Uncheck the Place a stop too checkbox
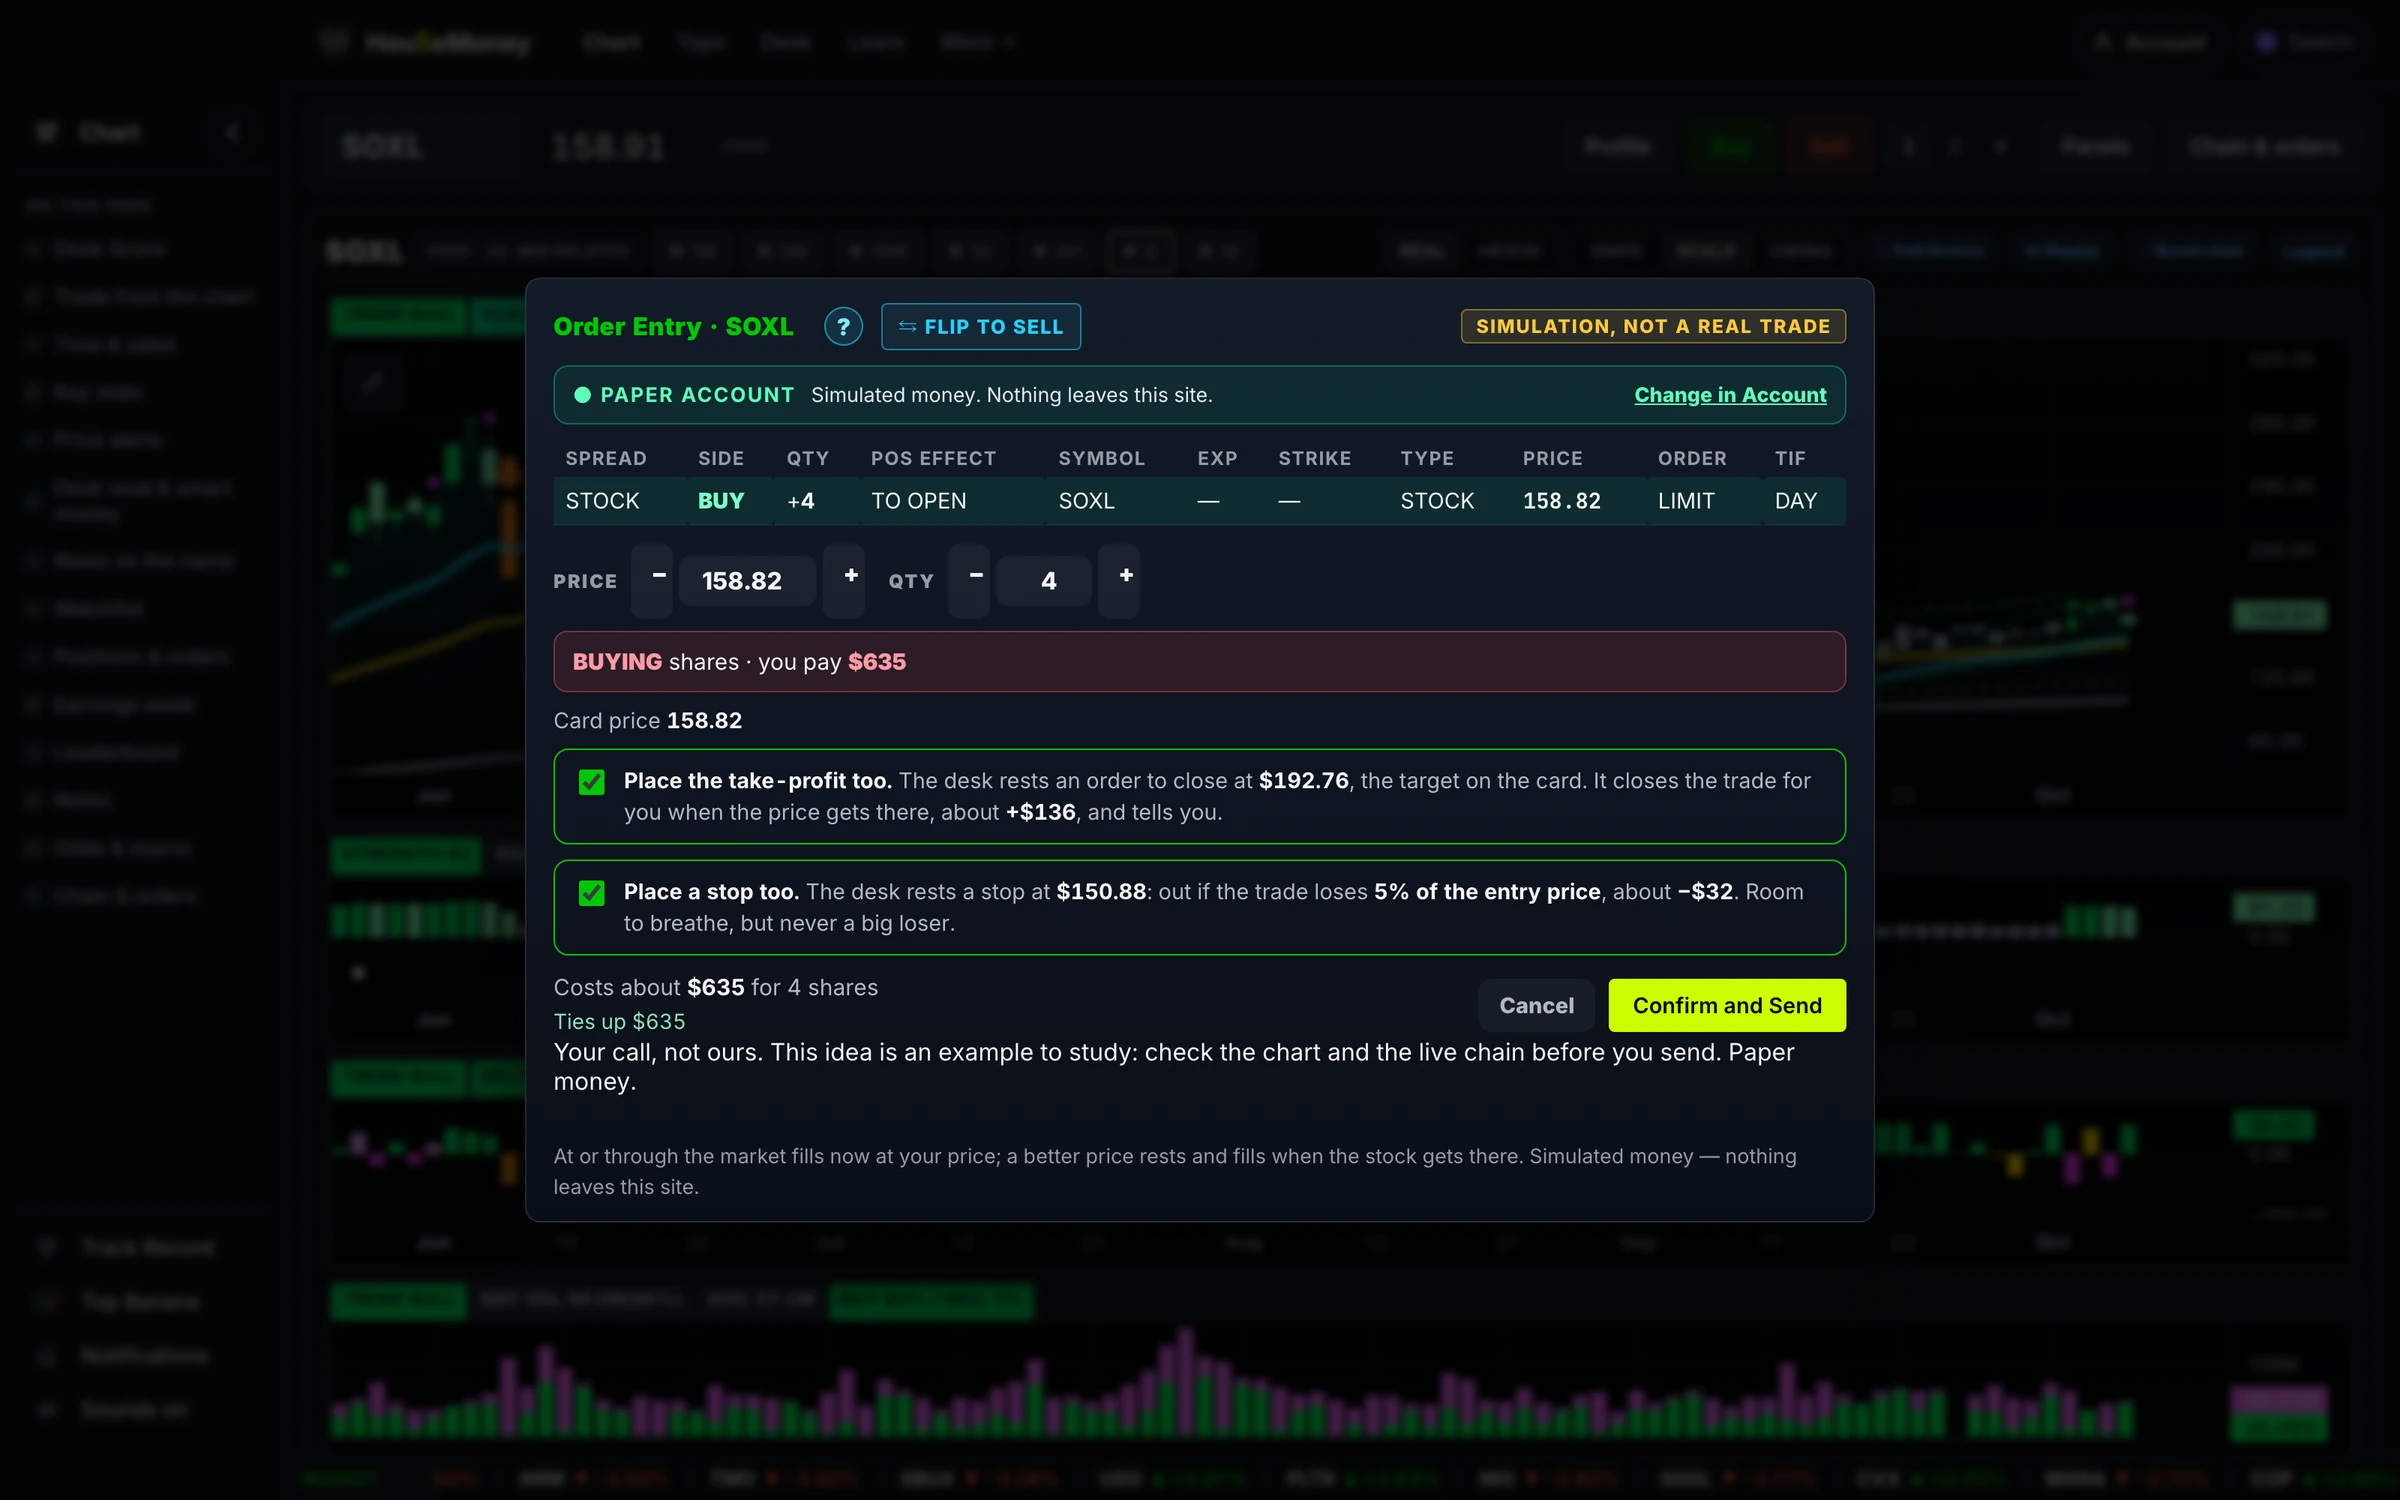The height and width of the screenshot is (1500, 2400). point(592,893)
